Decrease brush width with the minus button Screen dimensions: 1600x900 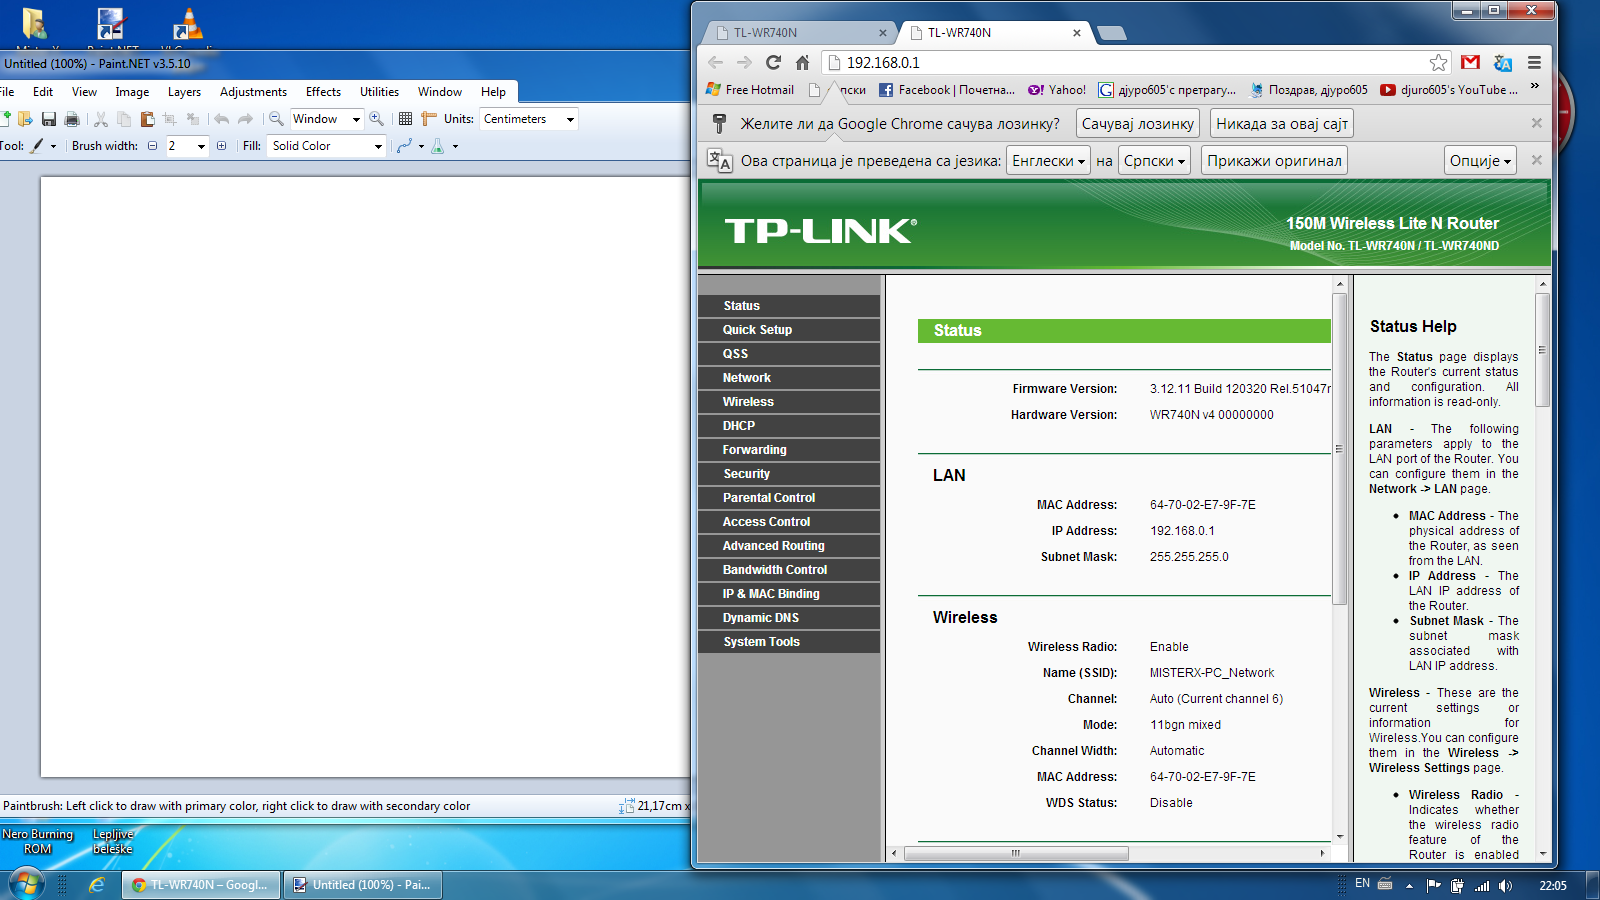[x=153, y=146]
